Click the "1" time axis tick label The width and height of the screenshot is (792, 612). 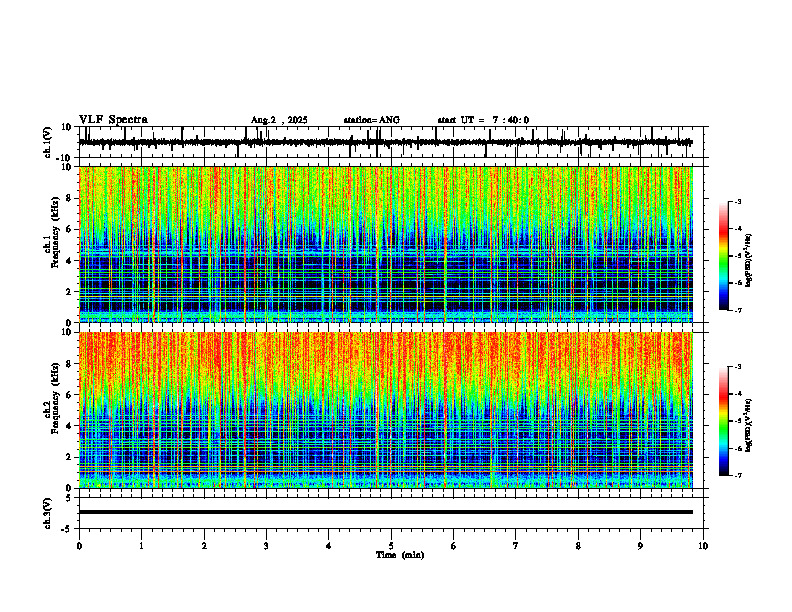141,546
